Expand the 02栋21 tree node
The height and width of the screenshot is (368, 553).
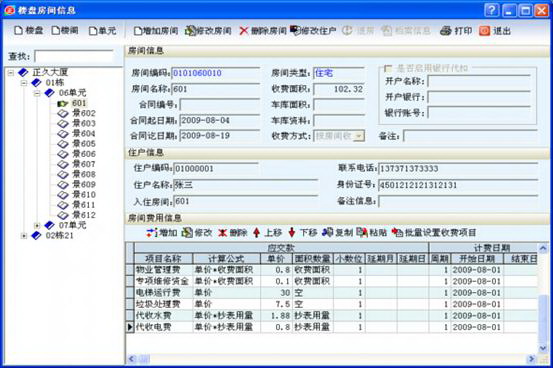[24, 236]
